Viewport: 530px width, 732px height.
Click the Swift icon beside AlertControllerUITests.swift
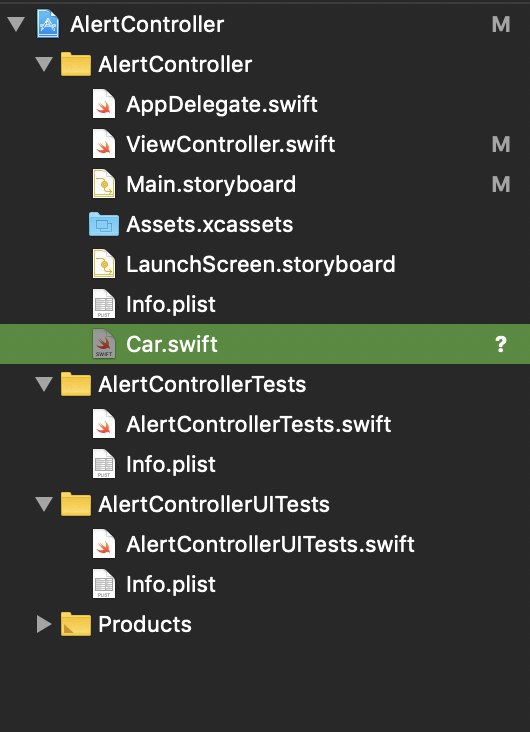tap(104, 544)
